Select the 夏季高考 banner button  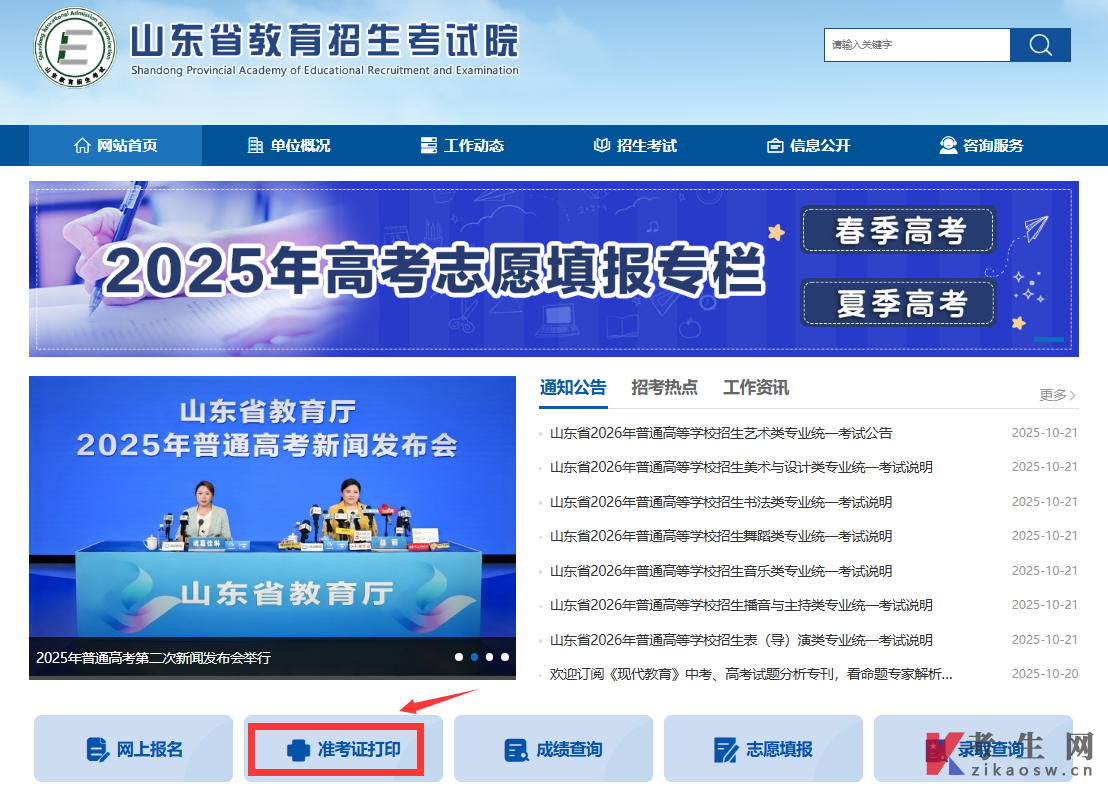coord(899,303)
